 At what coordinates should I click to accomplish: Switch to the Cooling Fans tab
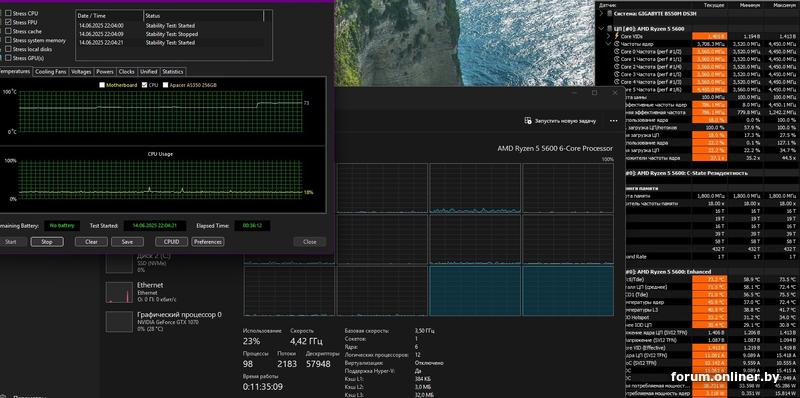pos(51,72)
